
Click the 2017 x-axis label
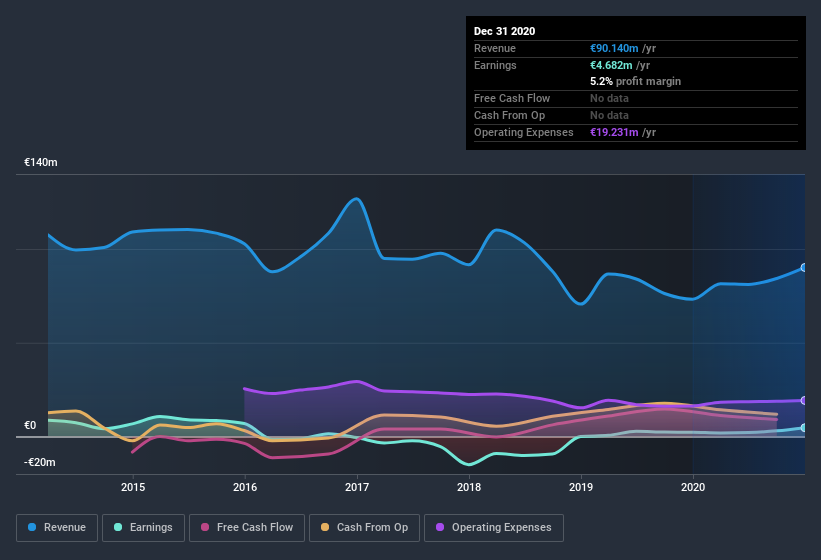point(357,487)
